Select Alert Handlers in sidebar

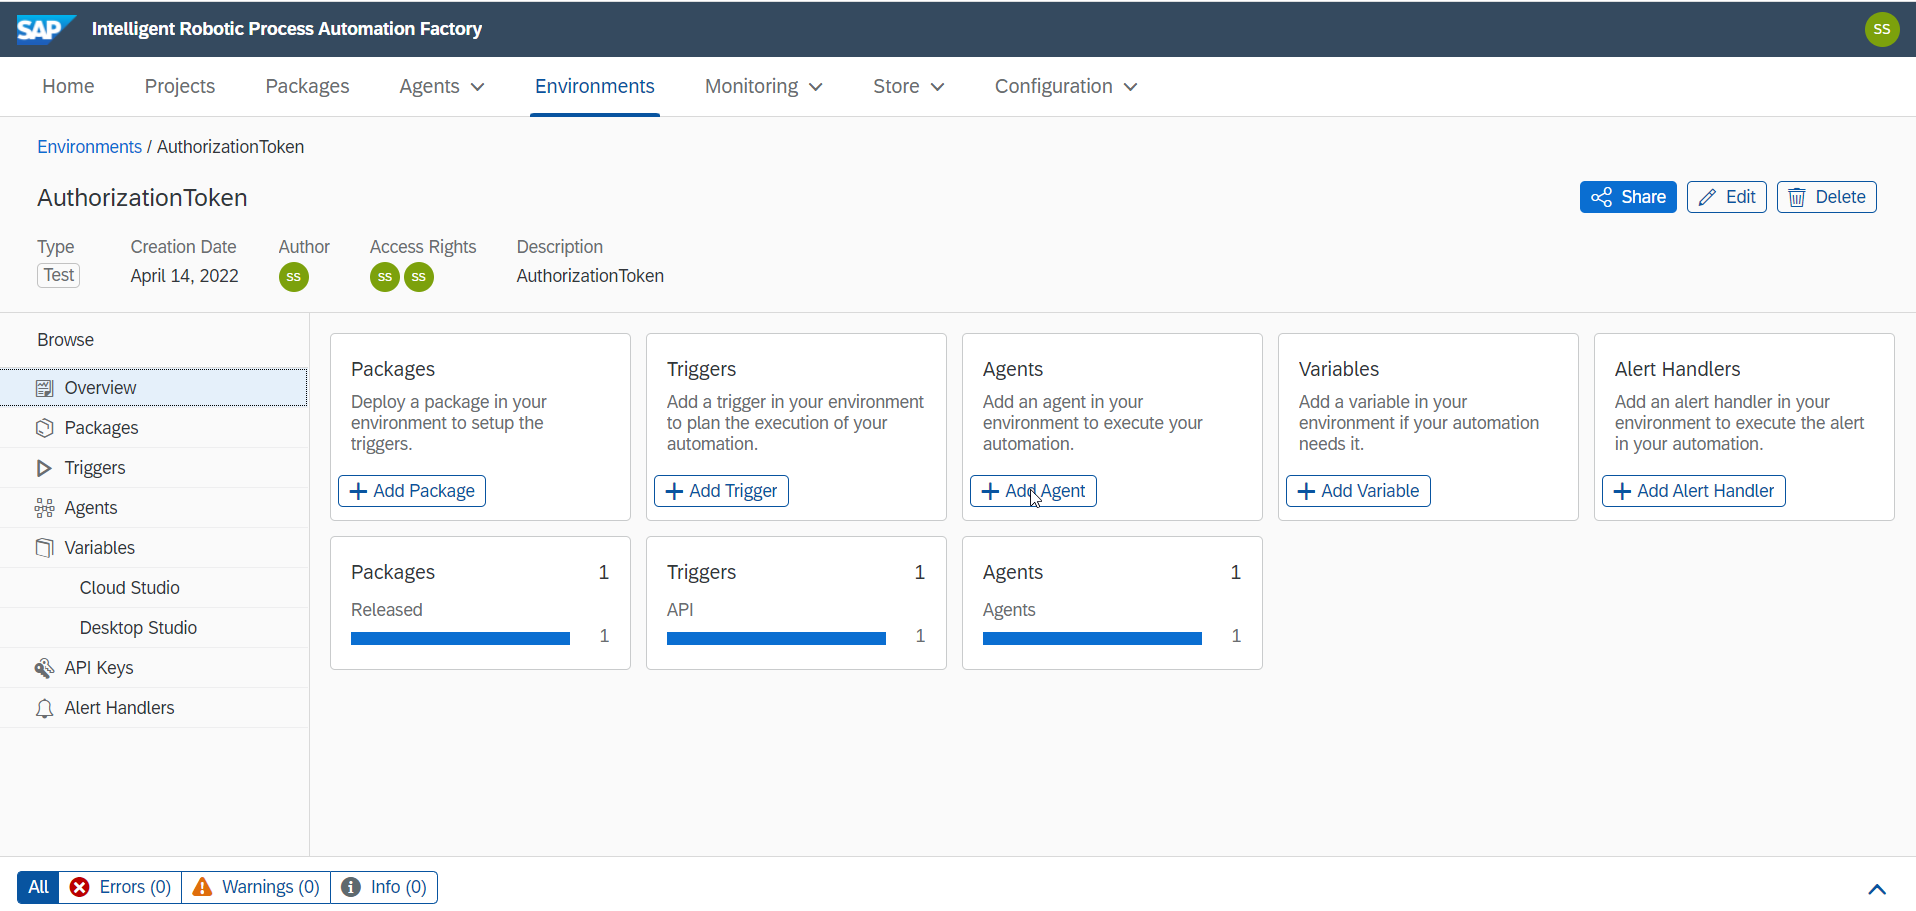click(x=154, y=708)
